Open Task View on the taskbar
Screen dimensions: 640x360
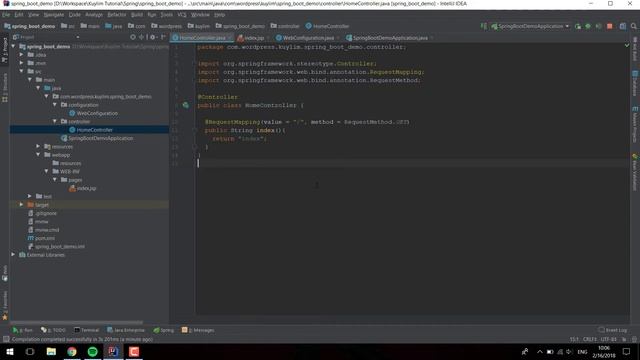pos(30,351)
